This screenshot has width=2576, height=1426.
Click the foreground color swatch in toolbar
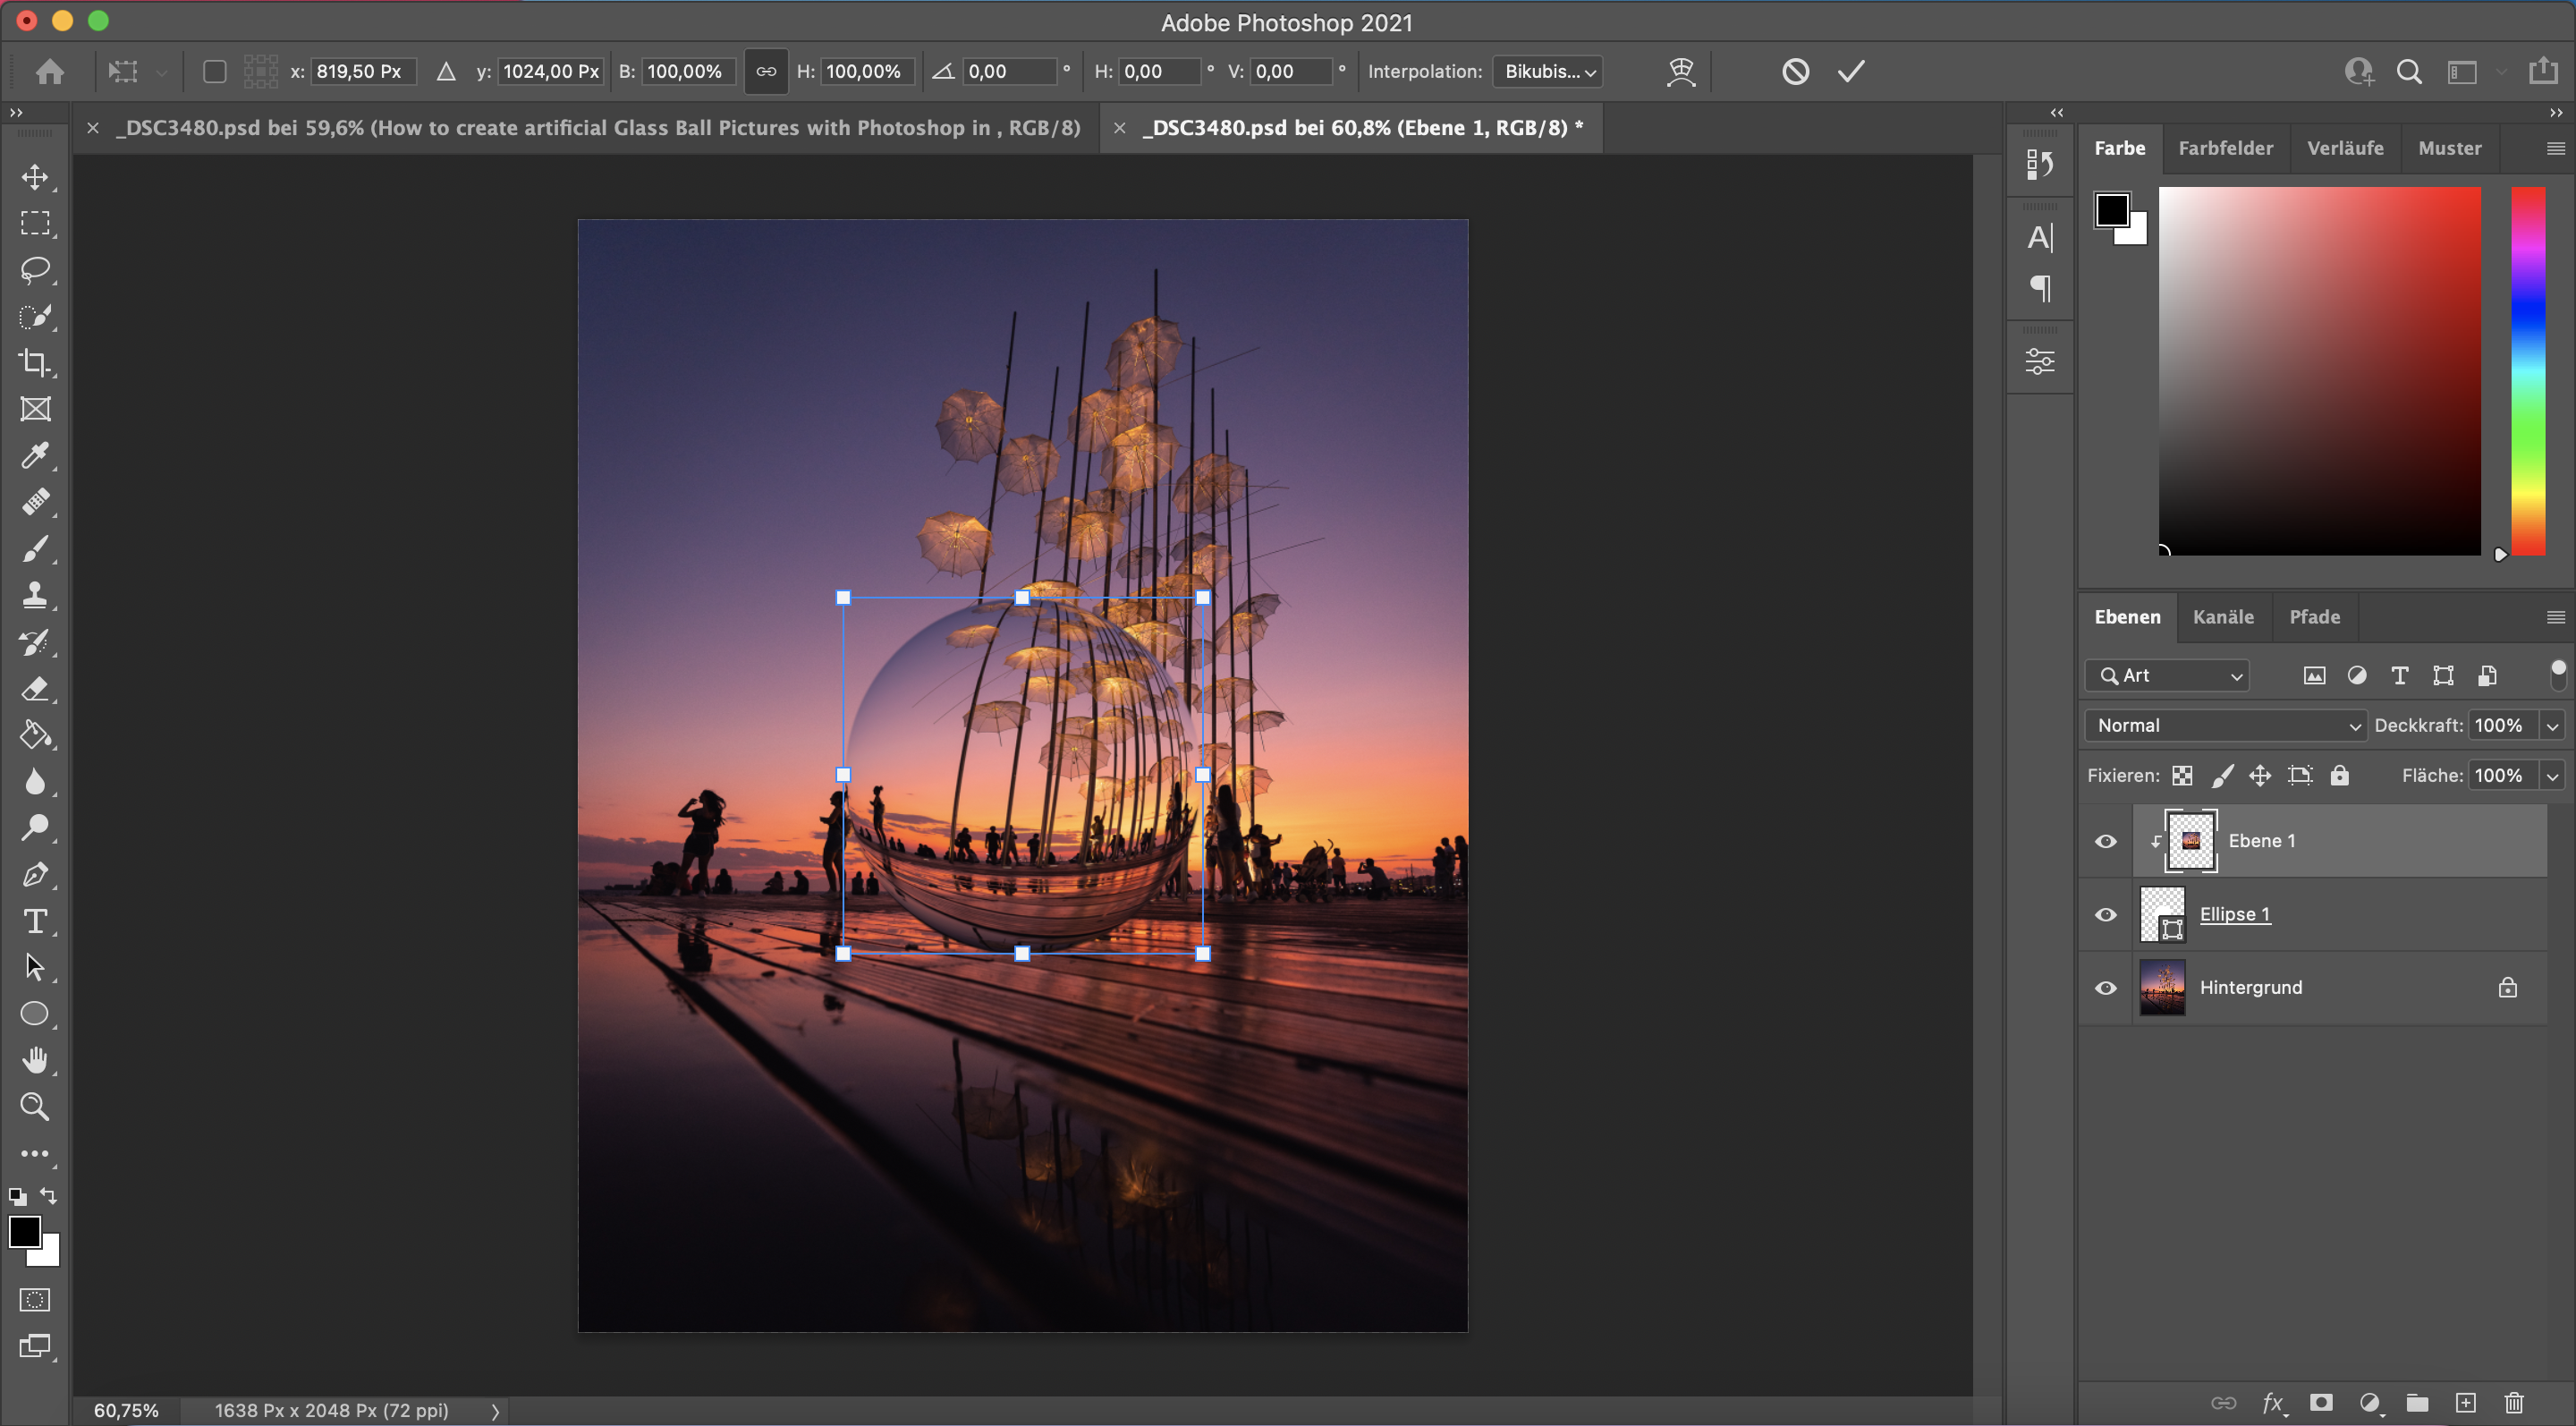click(x=24, y=1231)
